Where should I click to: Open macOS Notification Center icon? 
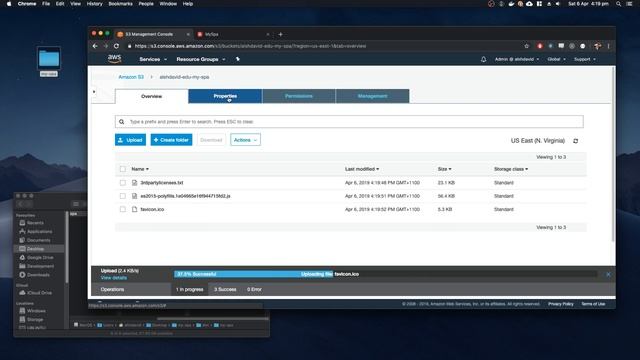click(629, 4)
